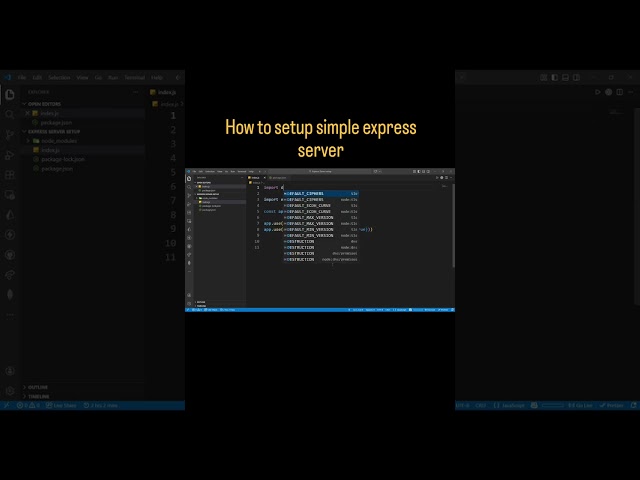The width and height of the screenshot is (640, 480).
Task: Select package.json under background Open Editors
Action: click(x=56, y=122)
